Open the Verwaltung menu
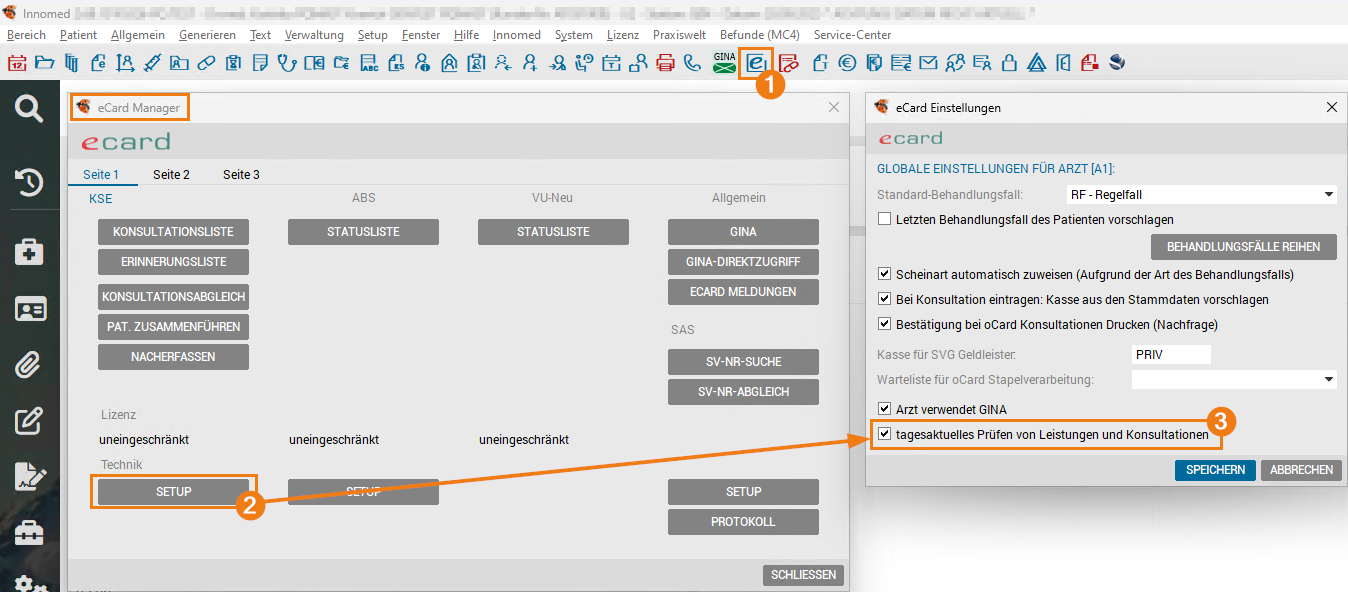This screenshot has width=1348, height=592. 314,35
